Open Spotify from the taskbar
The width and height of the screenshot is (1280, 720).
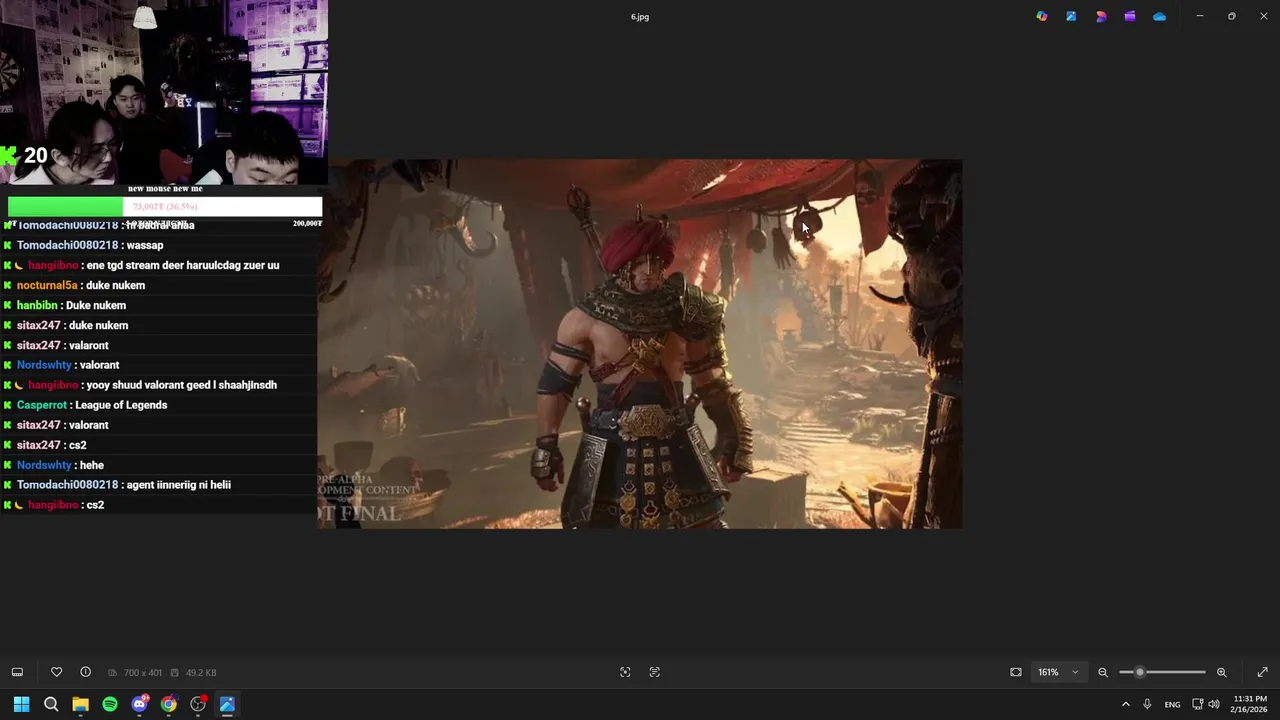[x=110, y=704]
